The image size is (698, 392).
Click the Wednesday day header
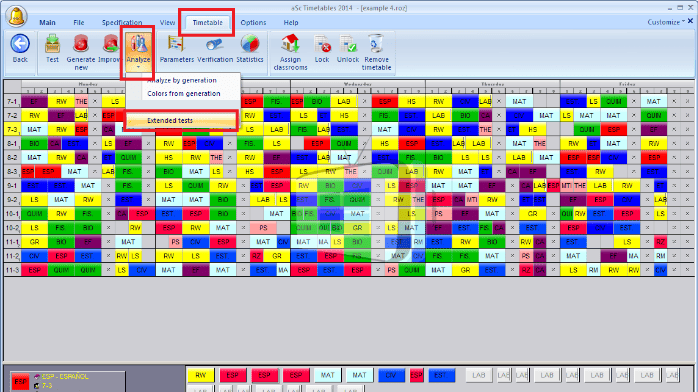pos(358,84)
